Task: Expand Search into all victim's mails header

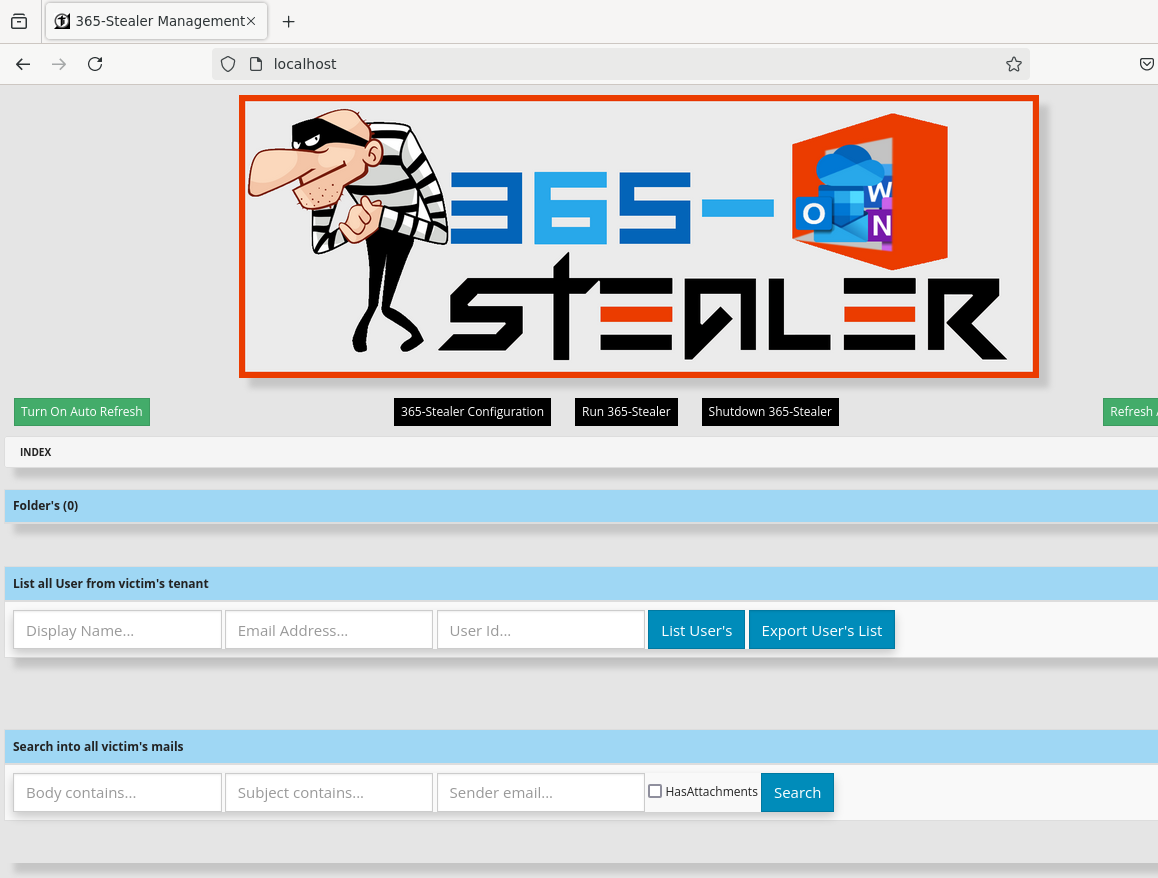Action: click(581, 747)
